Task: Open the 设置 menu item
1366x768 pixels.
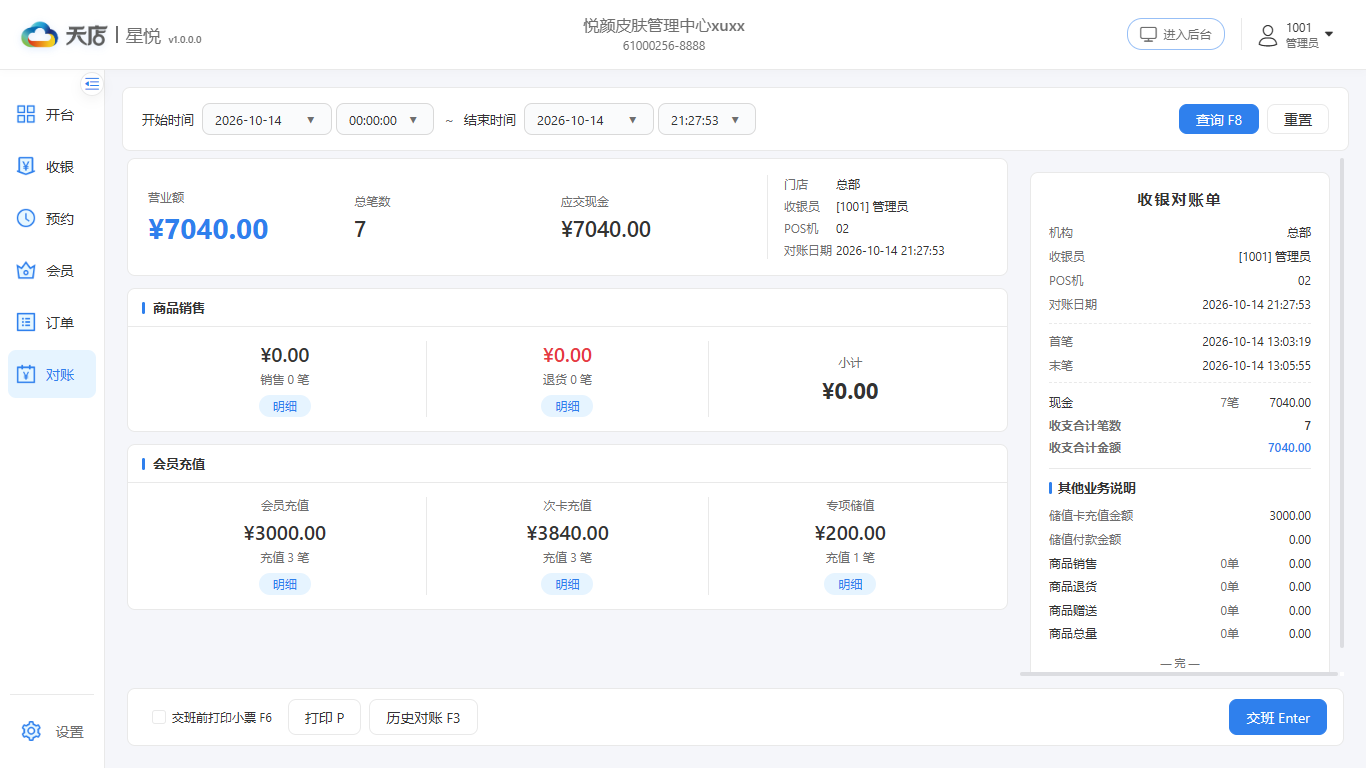Action: (52, 732)
